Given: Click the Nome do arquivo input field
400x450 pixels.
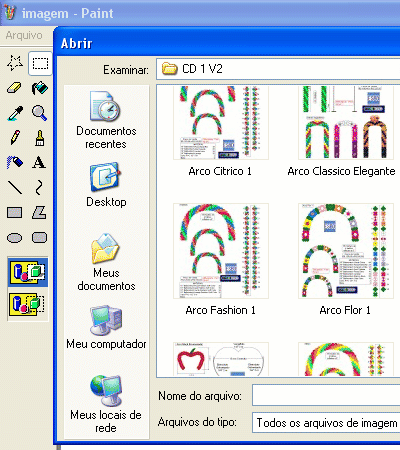Looking at the screenshot, I should 326,395.
